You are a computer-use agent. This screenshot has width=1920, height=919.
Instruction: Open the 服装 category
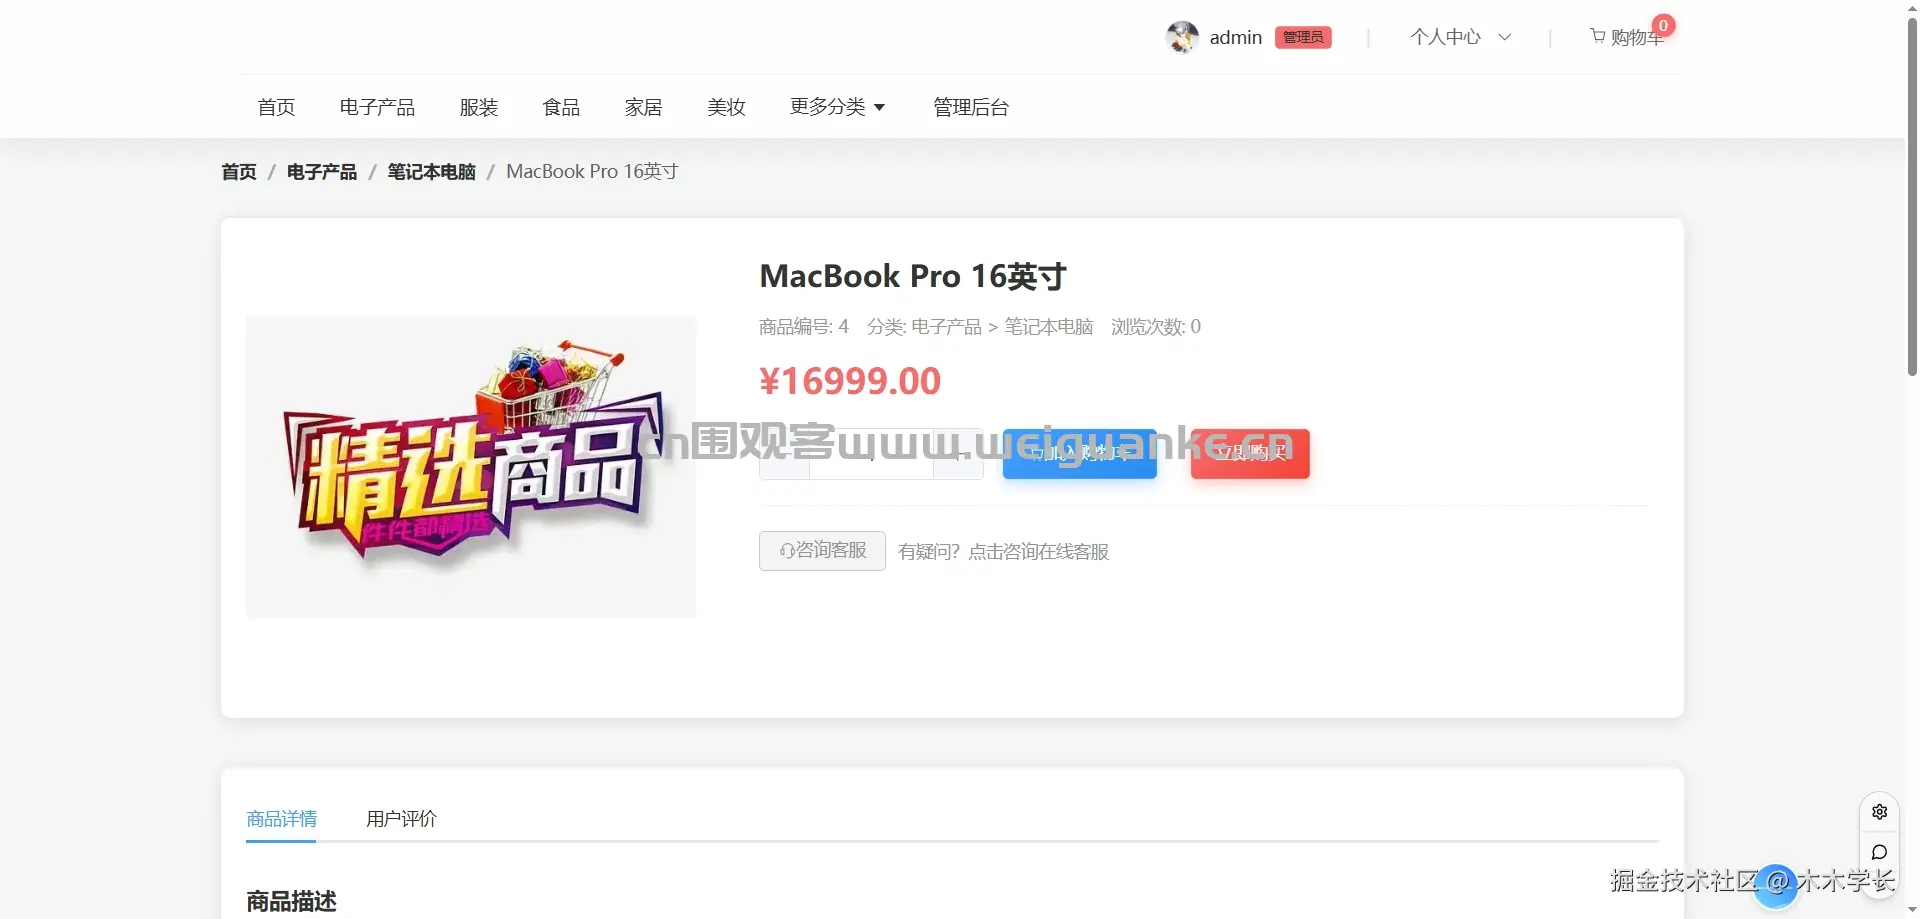(479, 107)
